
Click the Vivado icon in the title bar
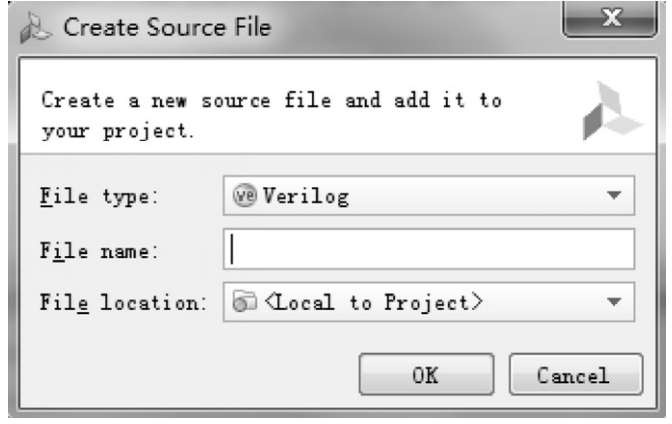point(36,28)
